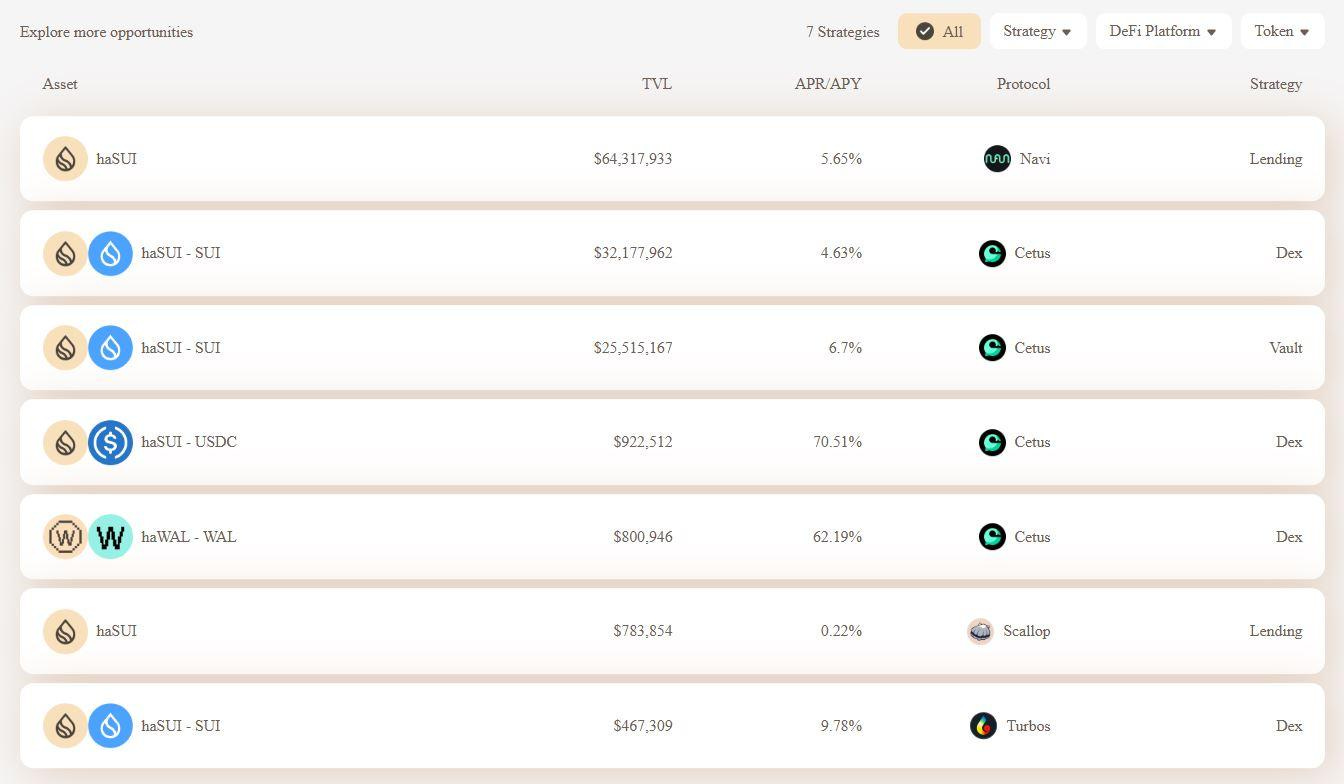Image resolution: width=1344 pixels, height=784 pixels.
Task: Click Cetus logo in the haWAL - WAL row
Action: [x=992, y=537]
